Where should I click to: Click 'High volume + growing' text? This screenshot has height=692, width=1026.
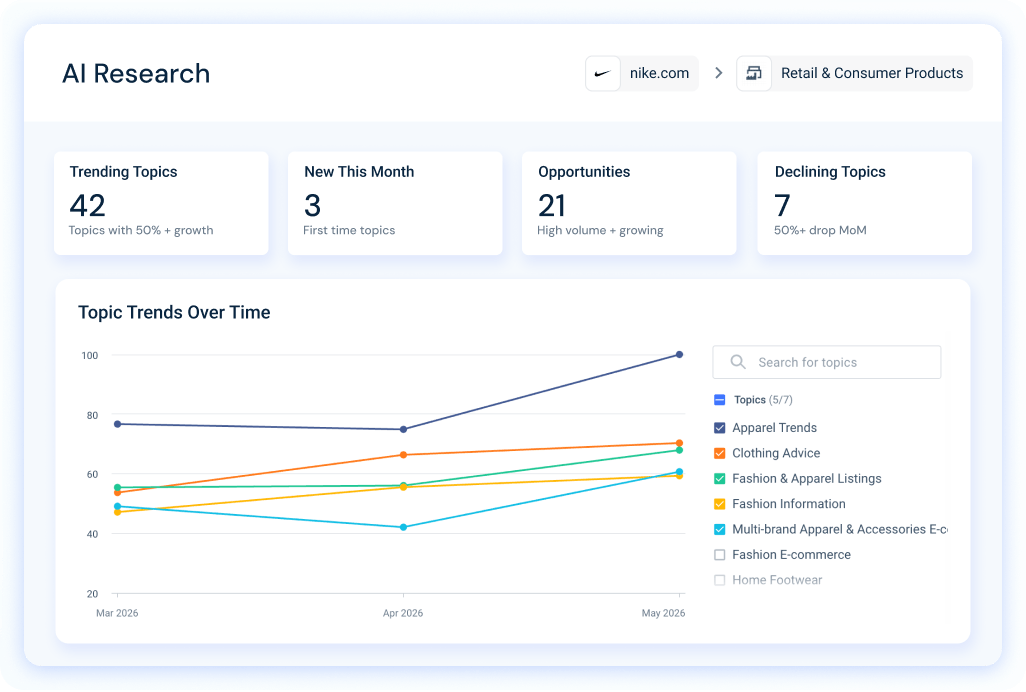click(x=600, y=230)
